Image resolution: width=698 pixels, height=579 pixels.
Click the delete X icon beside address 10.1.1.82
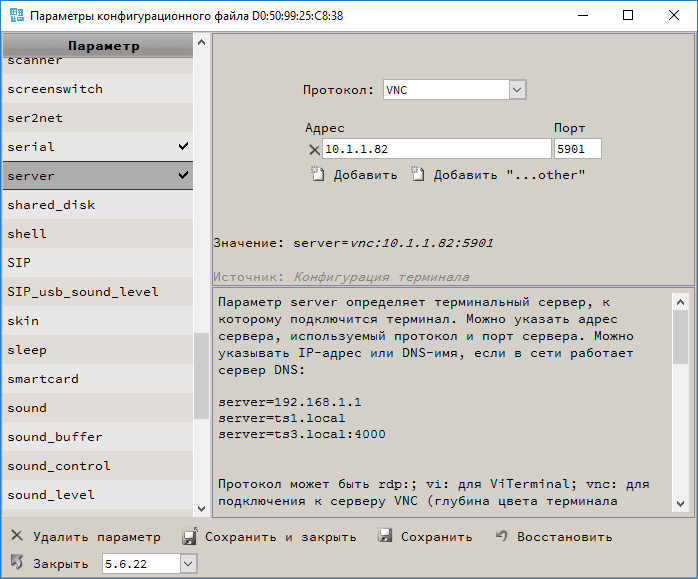(x=314, y=150)
